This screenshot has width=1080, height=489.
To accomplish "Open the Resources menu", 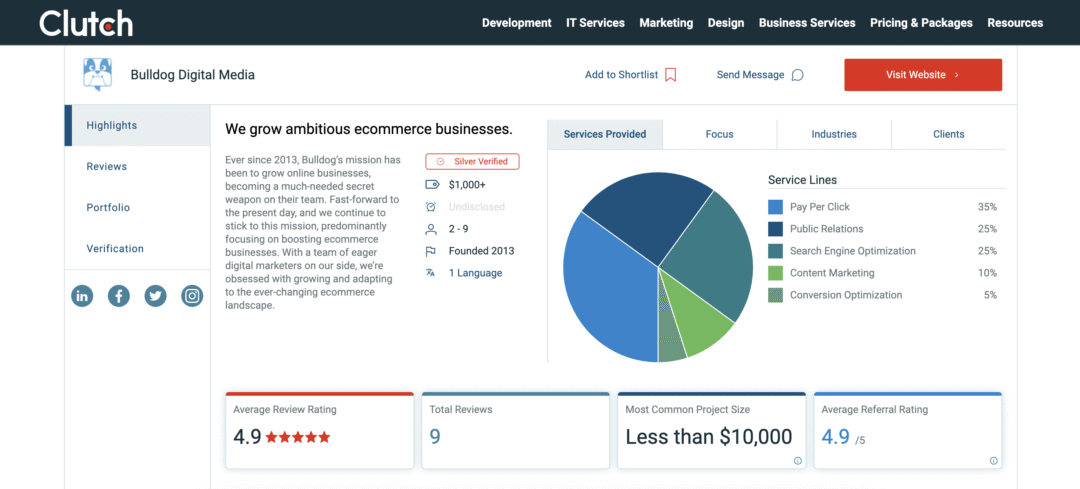I will [1015, 23].
